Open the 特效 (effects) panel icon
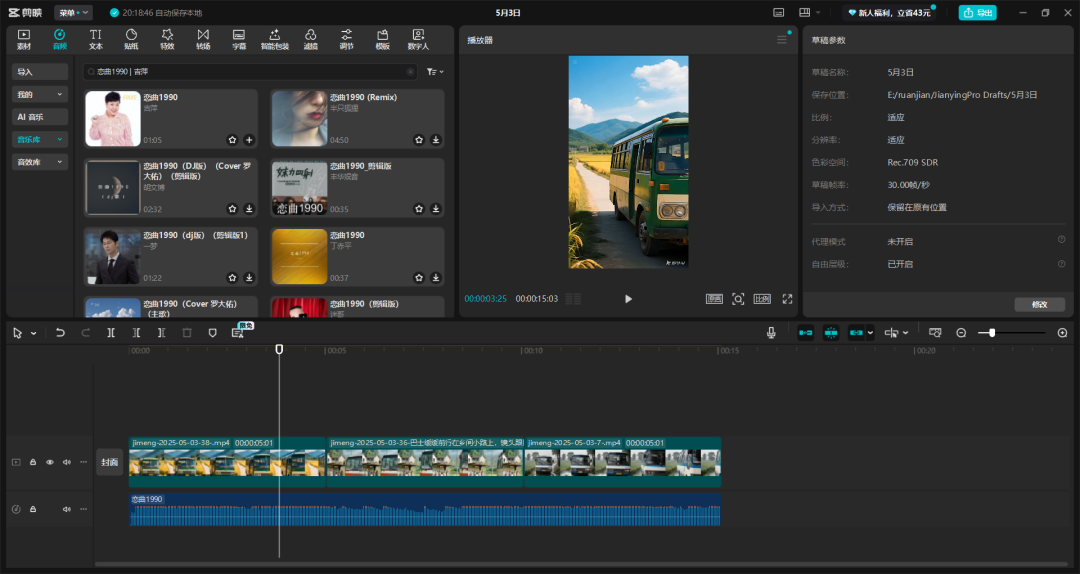Screen dimensions: 1080x574 point(167,39)
